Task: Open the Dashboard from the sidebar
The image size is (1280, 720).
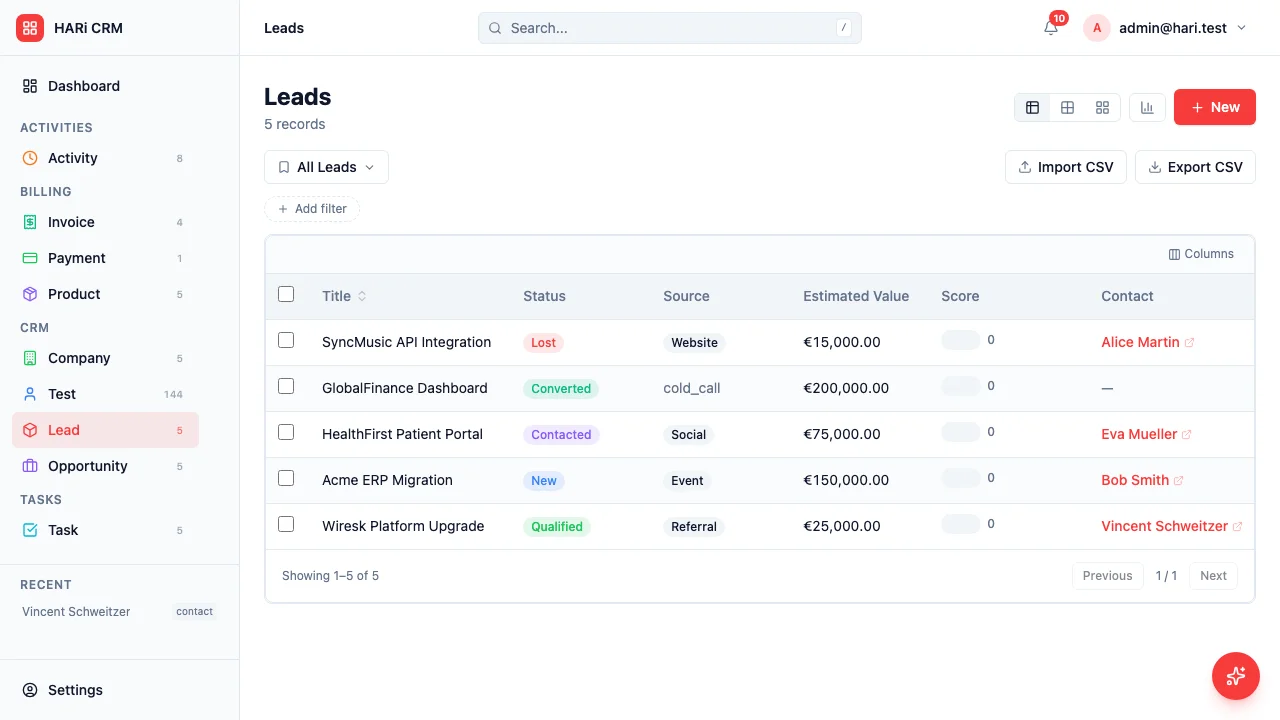Action: 83,86
